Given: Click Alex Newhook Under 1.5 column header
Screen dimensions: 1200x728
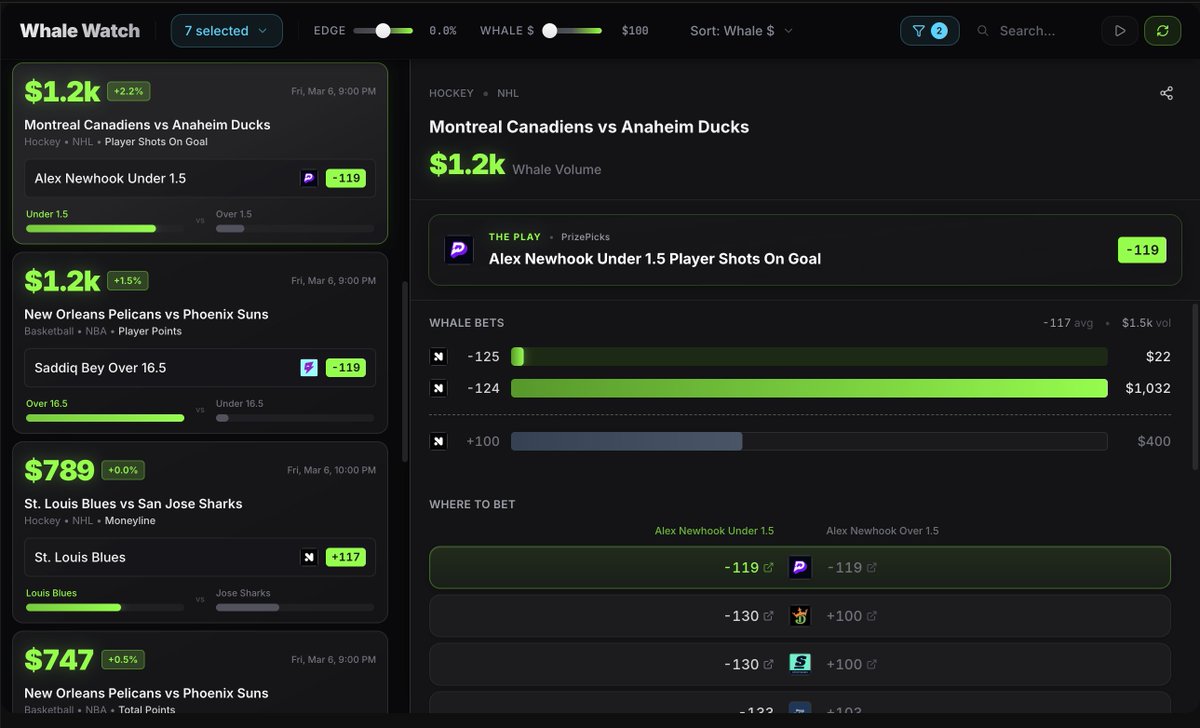Looking at the screenshot, I should point(714,531).
